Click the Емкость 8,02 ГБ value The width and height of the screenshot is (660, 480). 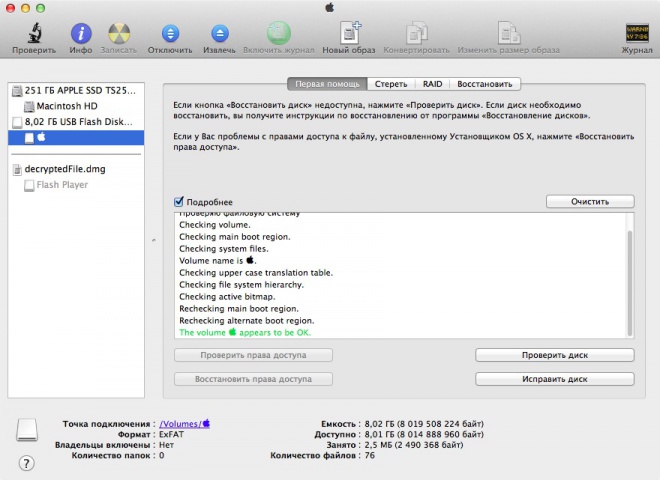tap(424, 424)
